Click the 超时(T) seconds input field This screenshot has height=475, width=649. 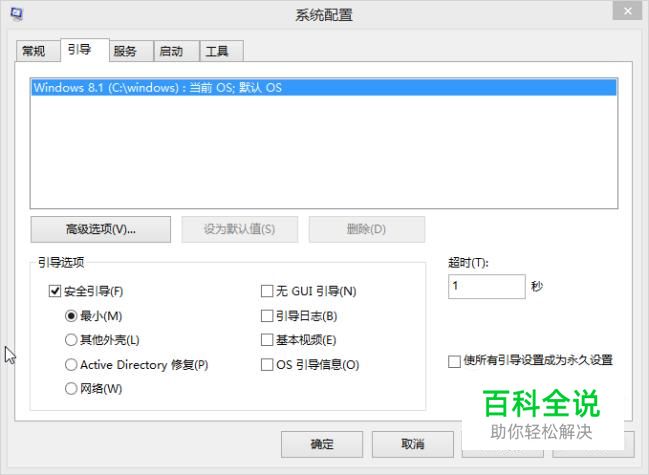(x=487, y=286)
